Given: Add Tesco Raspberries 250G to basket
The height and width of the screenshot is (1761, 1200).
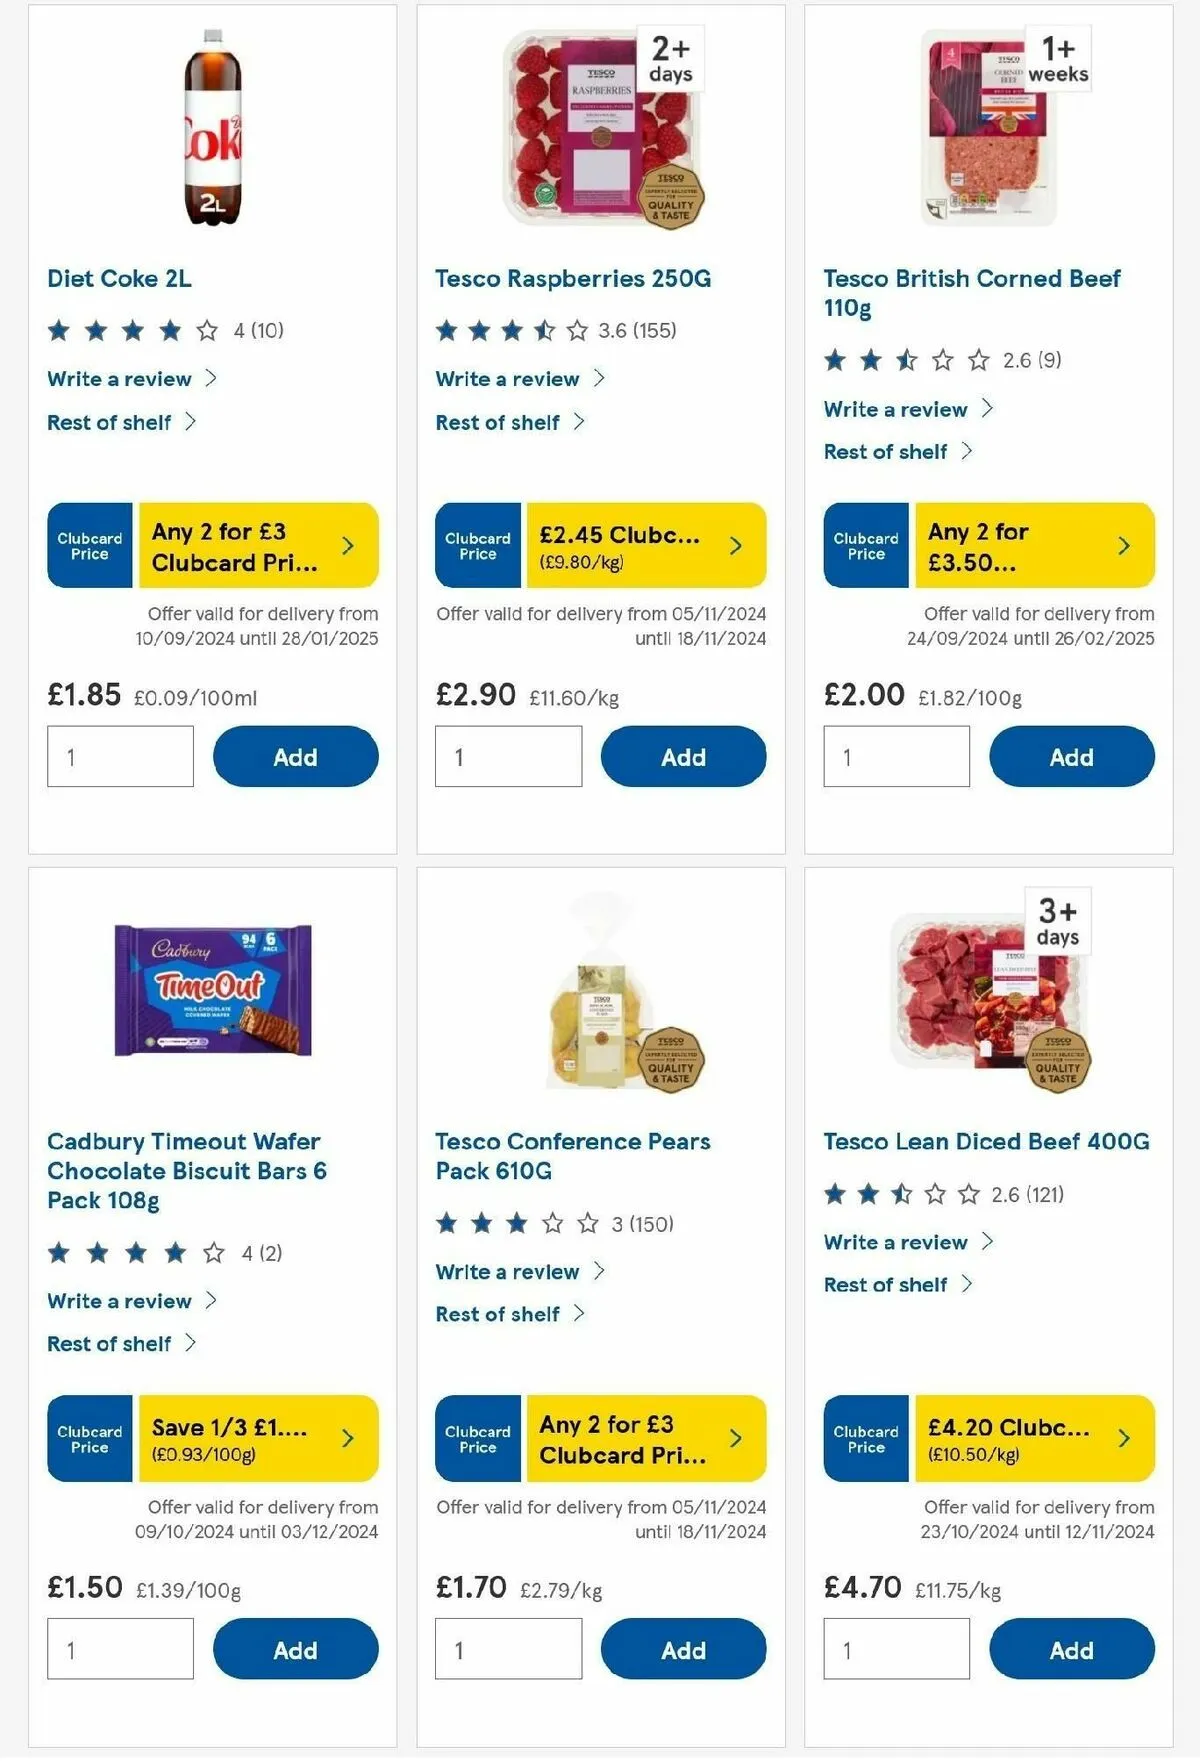Looking at the screenshot, I should click(683, 757).
